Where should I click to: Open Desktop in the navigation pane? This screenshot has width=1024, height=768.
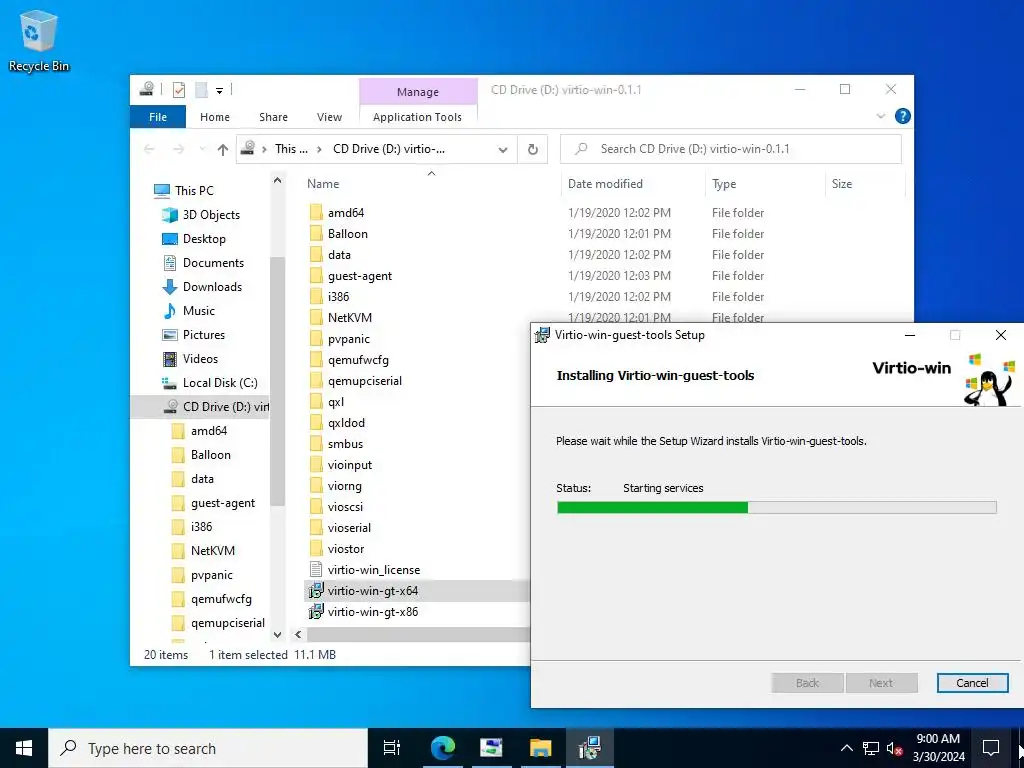[204, 239]
